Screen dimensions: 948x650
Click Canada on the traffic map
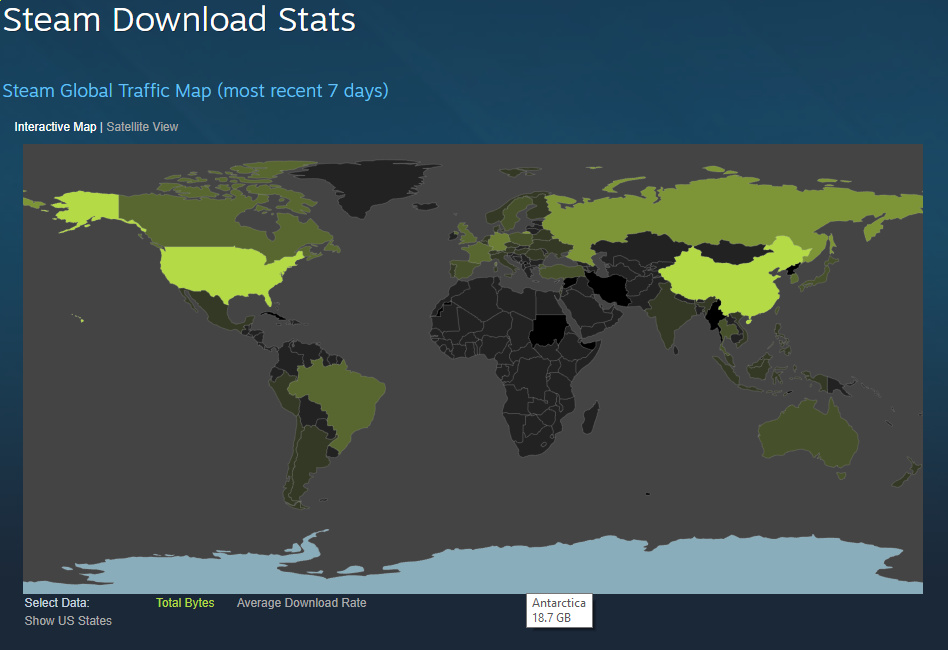click(x=200, y=221)
